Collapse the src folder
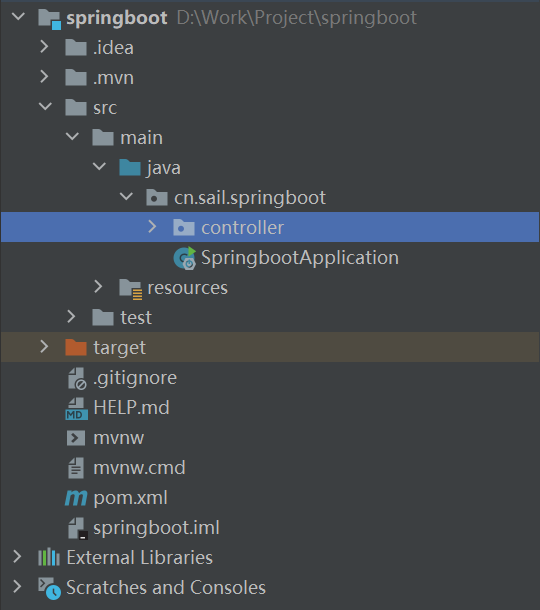Screen dimensions: 540x610 click(46, 107)
